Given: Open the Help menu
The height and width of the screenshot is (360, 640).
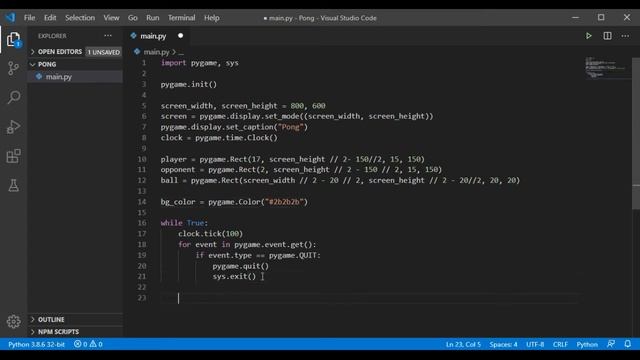Looking at the screenshot, I should (x=212, y=18).
